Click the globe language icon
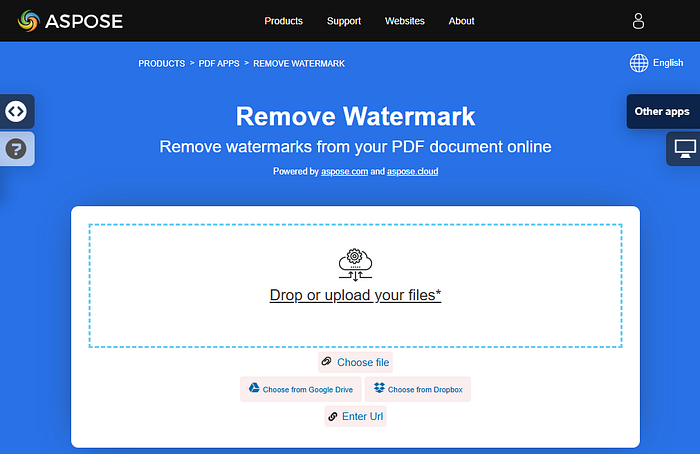 639,63
